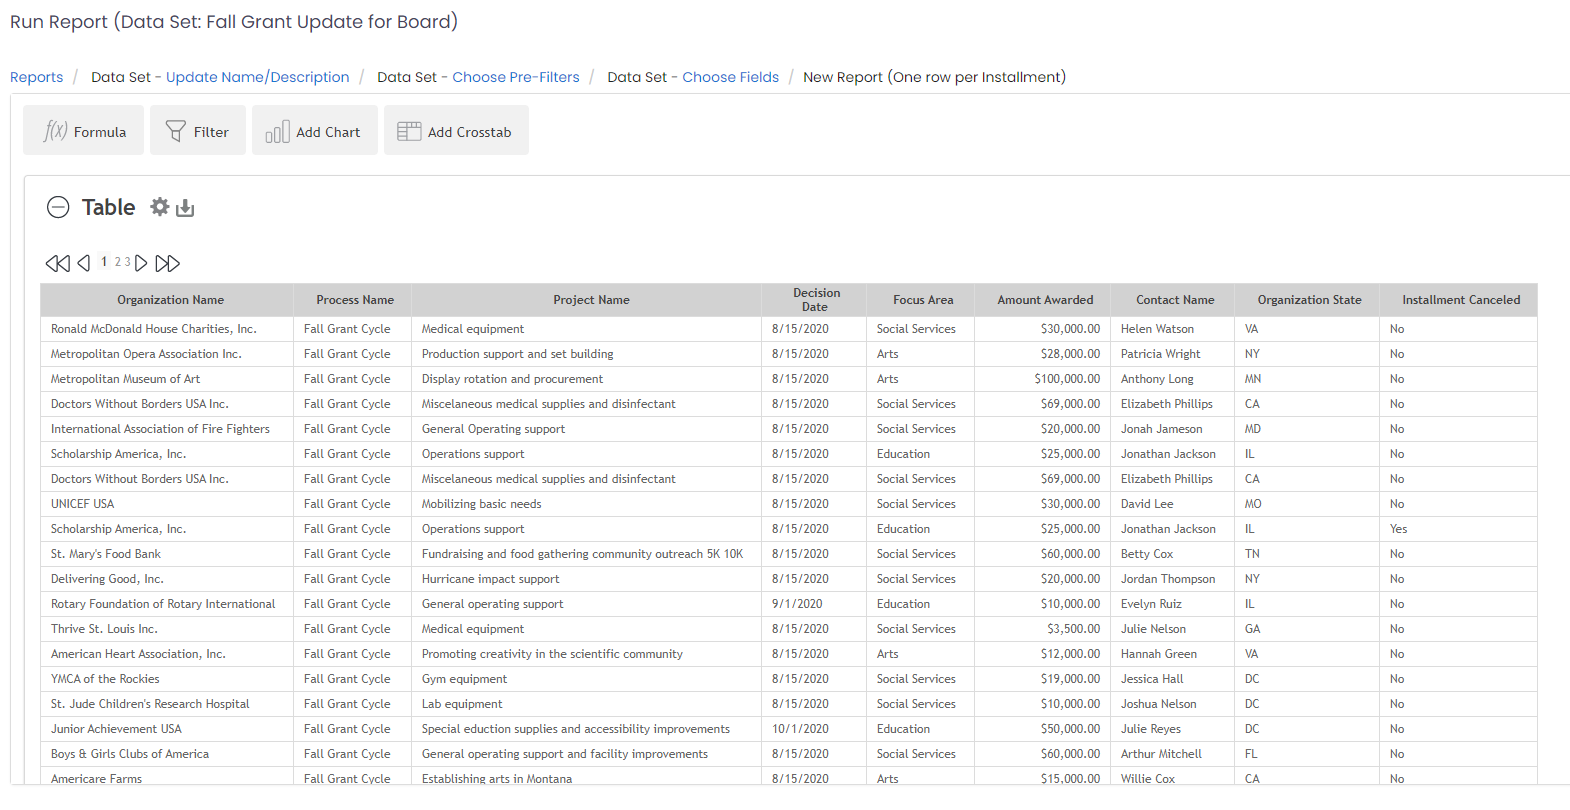Select 'American Heart Association, Inc.' cell
This screenshot has height=810, width=1570.
[167, 654]
